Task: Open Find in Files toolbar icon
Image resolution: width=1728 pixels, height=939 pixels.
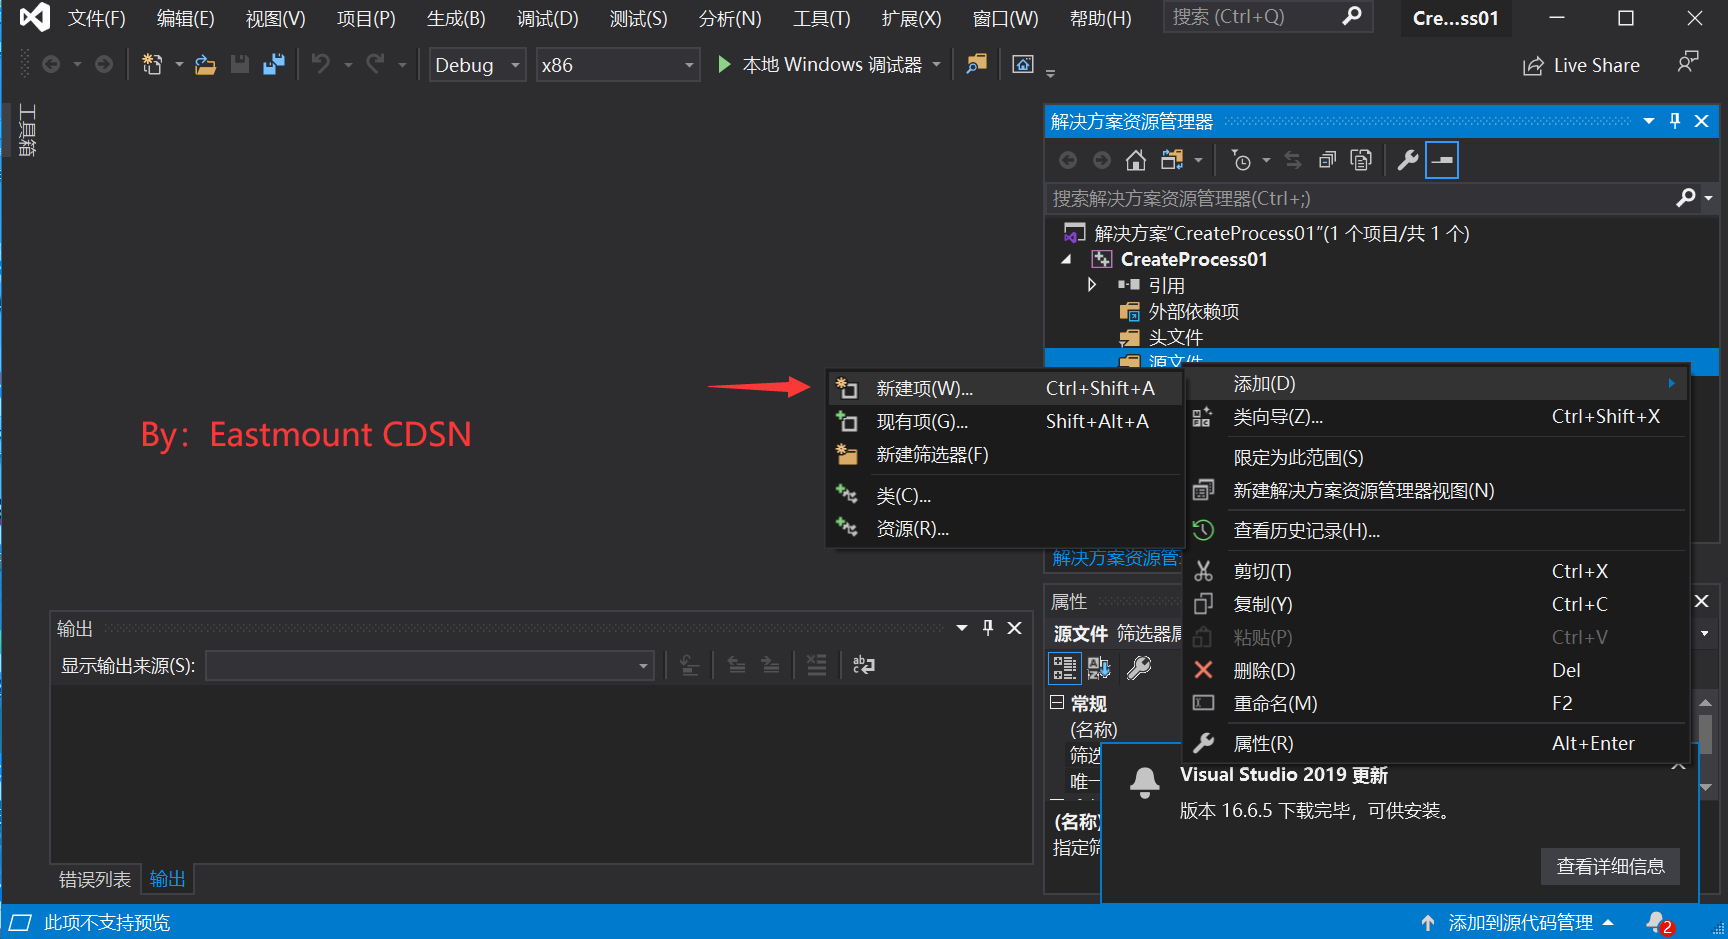Action: pyautogui.click(x=977, y=65)
